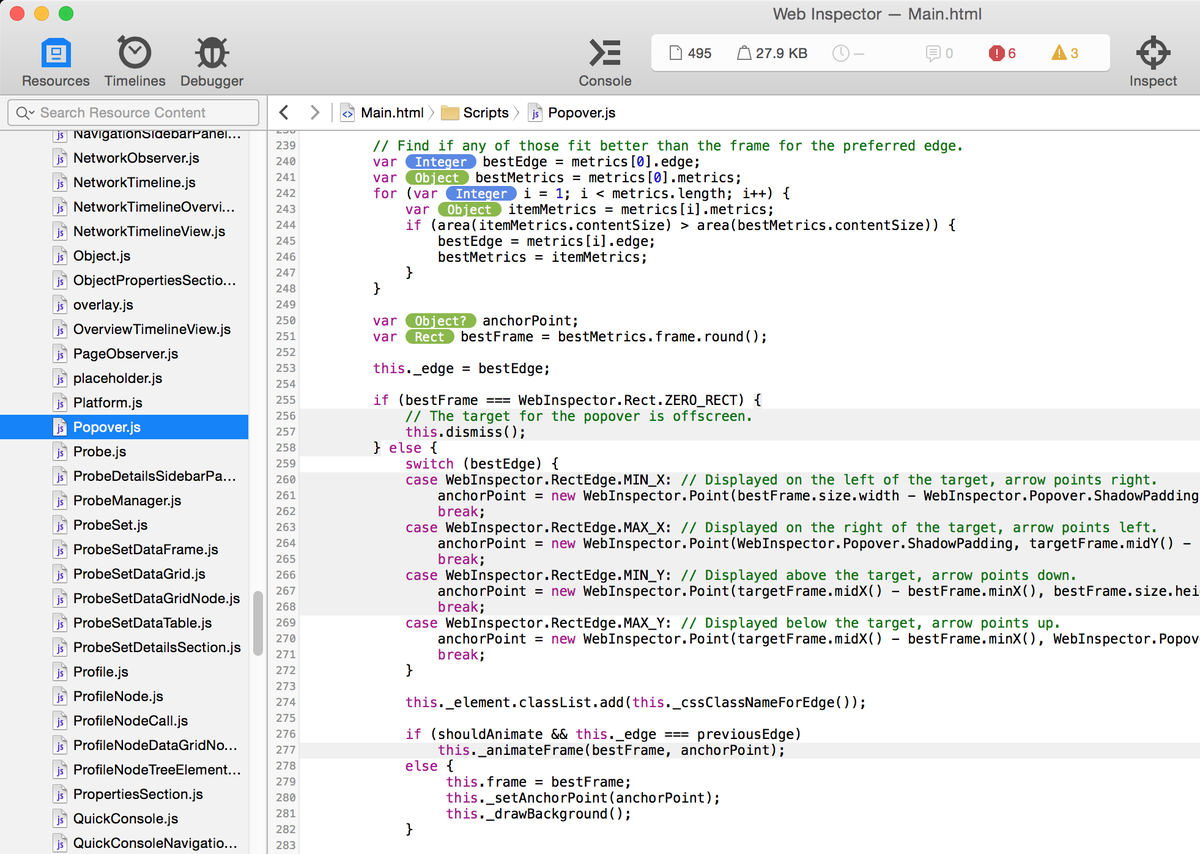Activate the Inspect element crosshair
This screenshot has height=854, width=1200.
[1153, 62]
